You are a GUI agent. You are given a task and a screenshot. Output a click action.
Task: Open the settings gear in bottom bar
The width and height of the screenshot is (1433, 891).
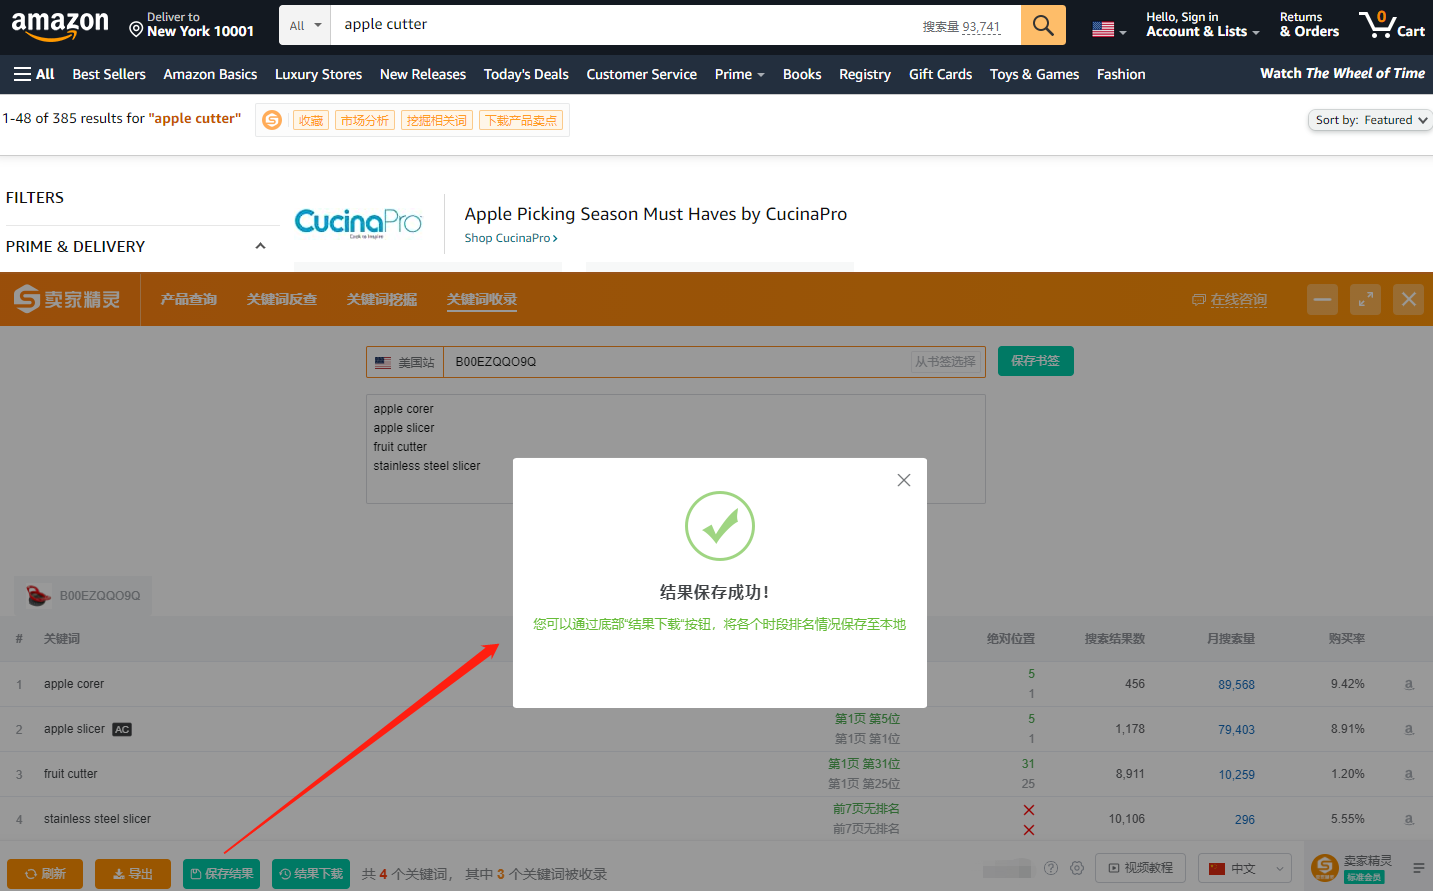[1077, 868]
